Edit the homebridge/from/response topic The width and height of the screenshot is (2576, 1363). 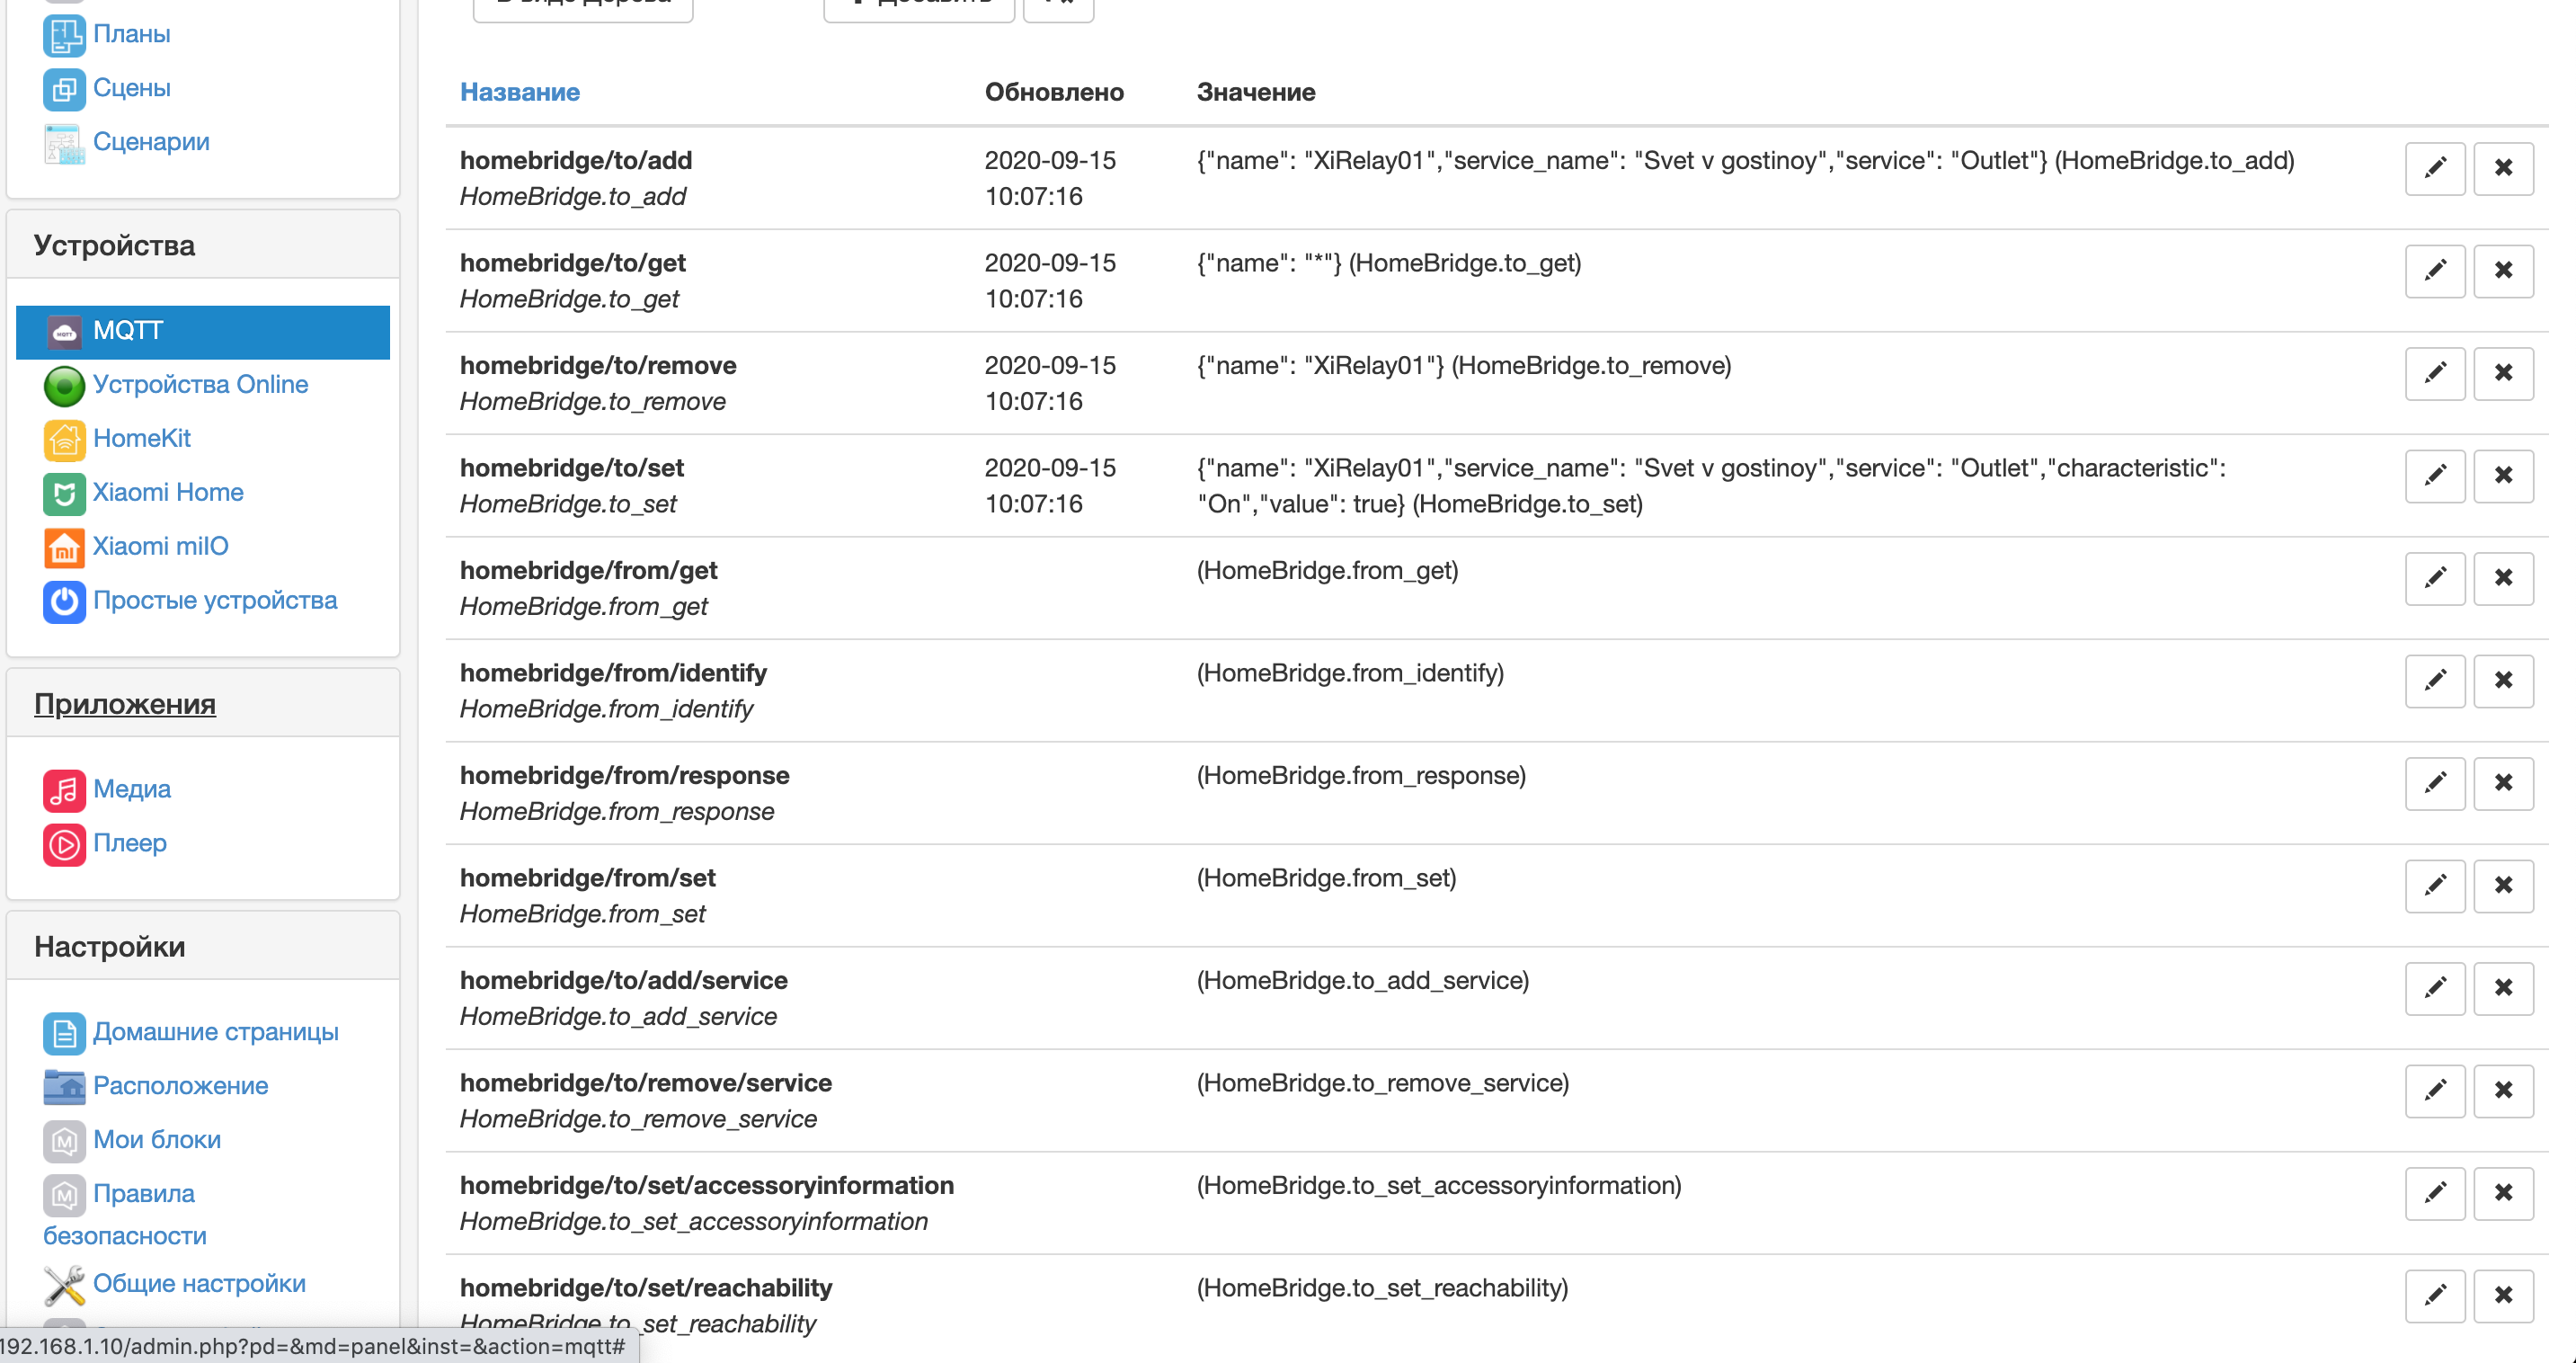point(2435,783)
